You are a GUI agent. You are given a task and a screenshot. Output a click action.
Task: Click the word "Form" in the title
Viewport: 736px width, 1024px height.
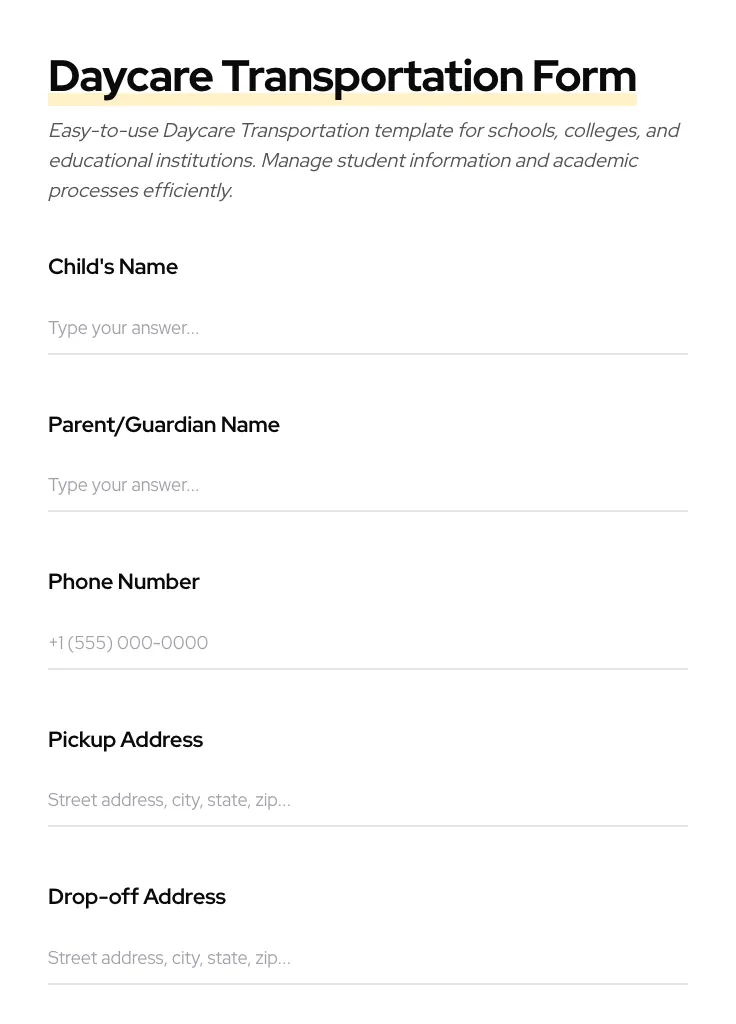click(x=584, y=77)
